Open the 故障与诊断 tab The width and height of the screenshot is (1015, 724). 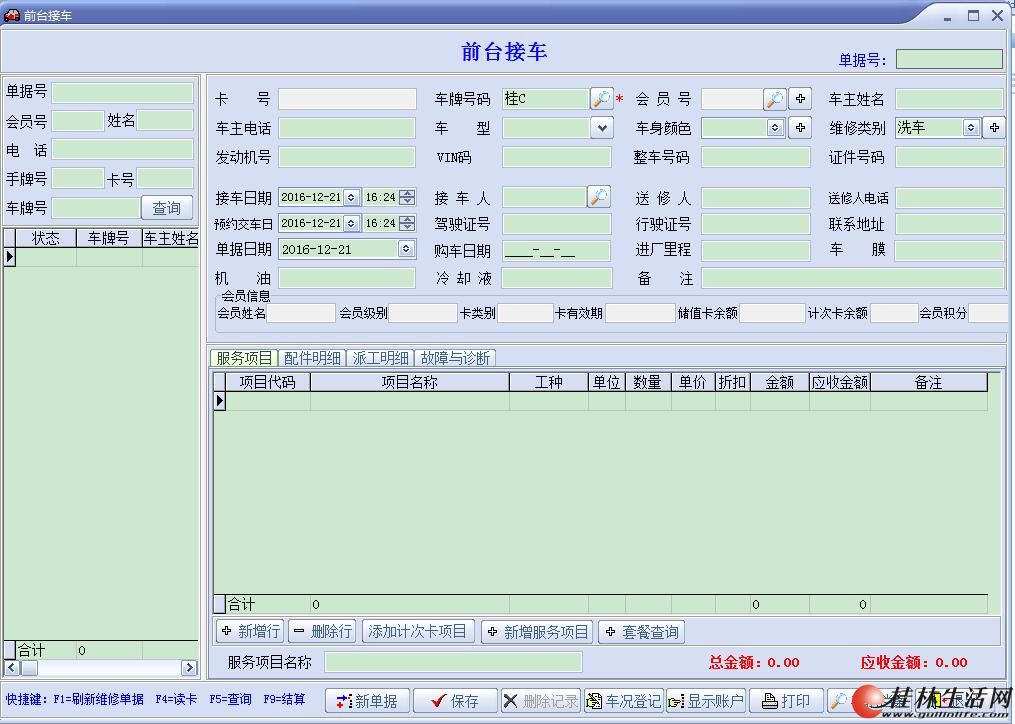(455, 358)
